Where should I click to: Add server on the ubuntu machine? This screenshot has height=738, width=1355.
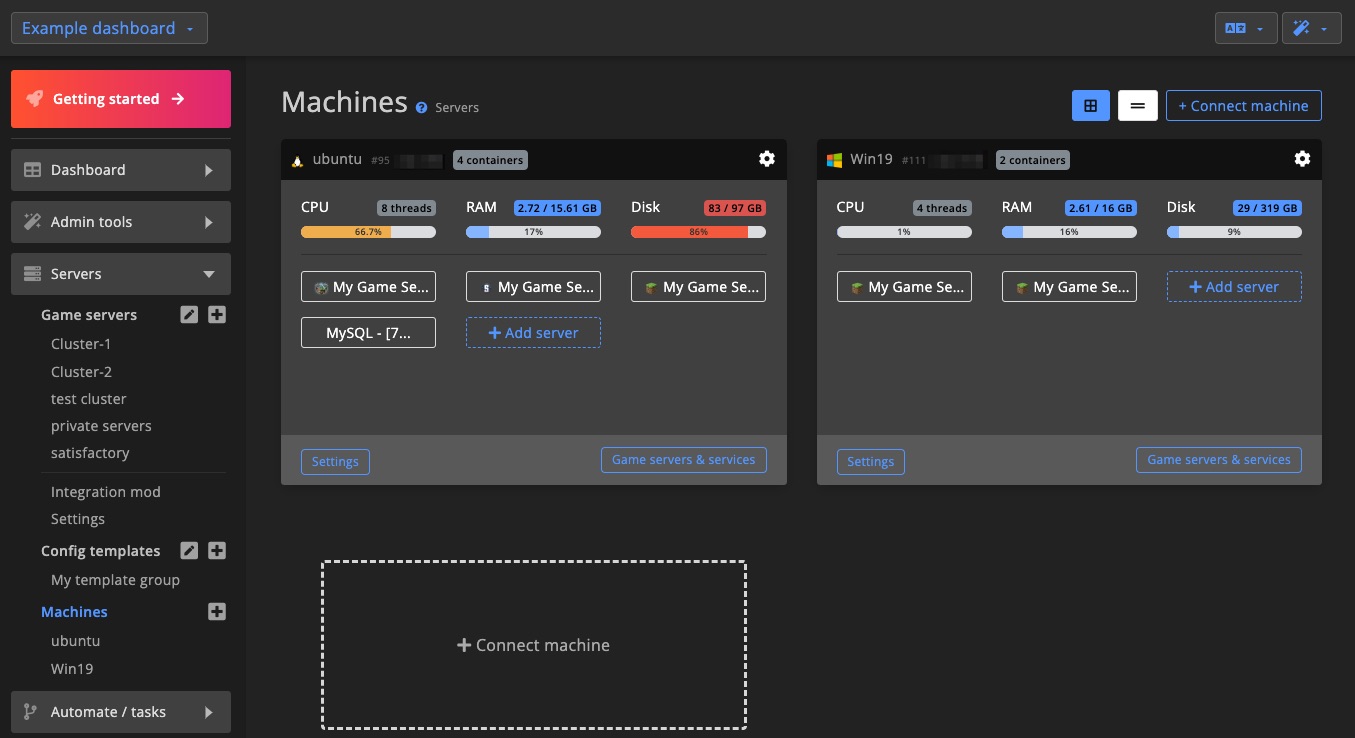click(534, 333)
